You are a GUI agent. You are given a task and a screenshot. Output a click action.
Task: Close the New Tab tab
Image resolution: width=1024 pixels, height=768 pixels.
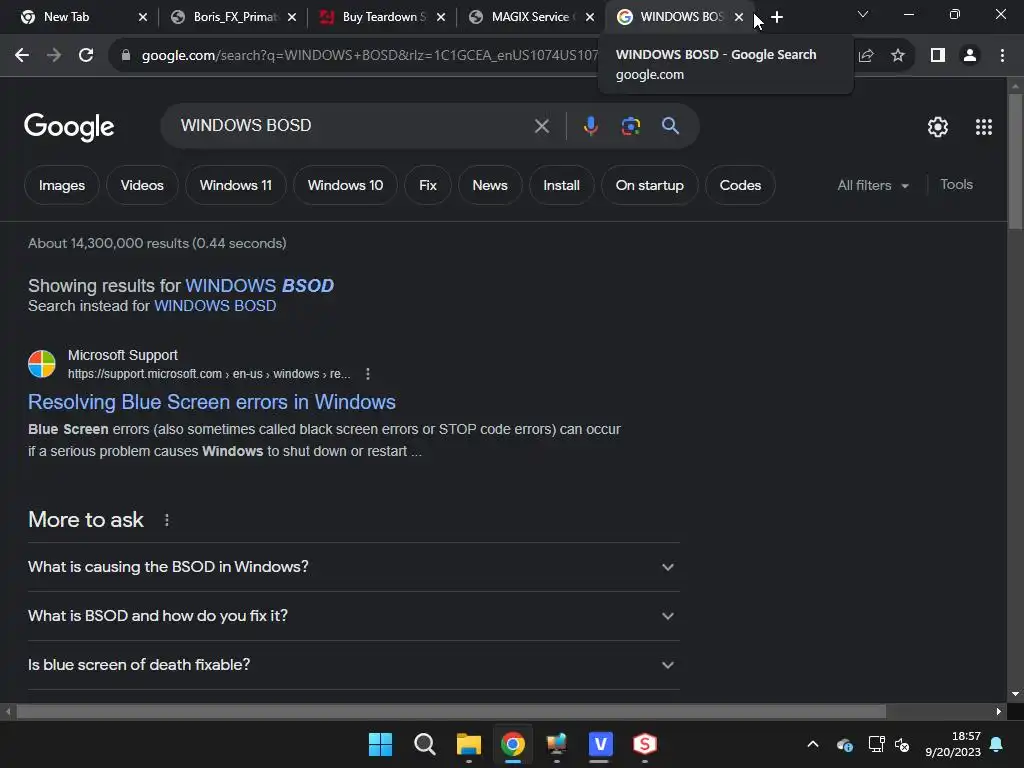(x=143, y=17)
